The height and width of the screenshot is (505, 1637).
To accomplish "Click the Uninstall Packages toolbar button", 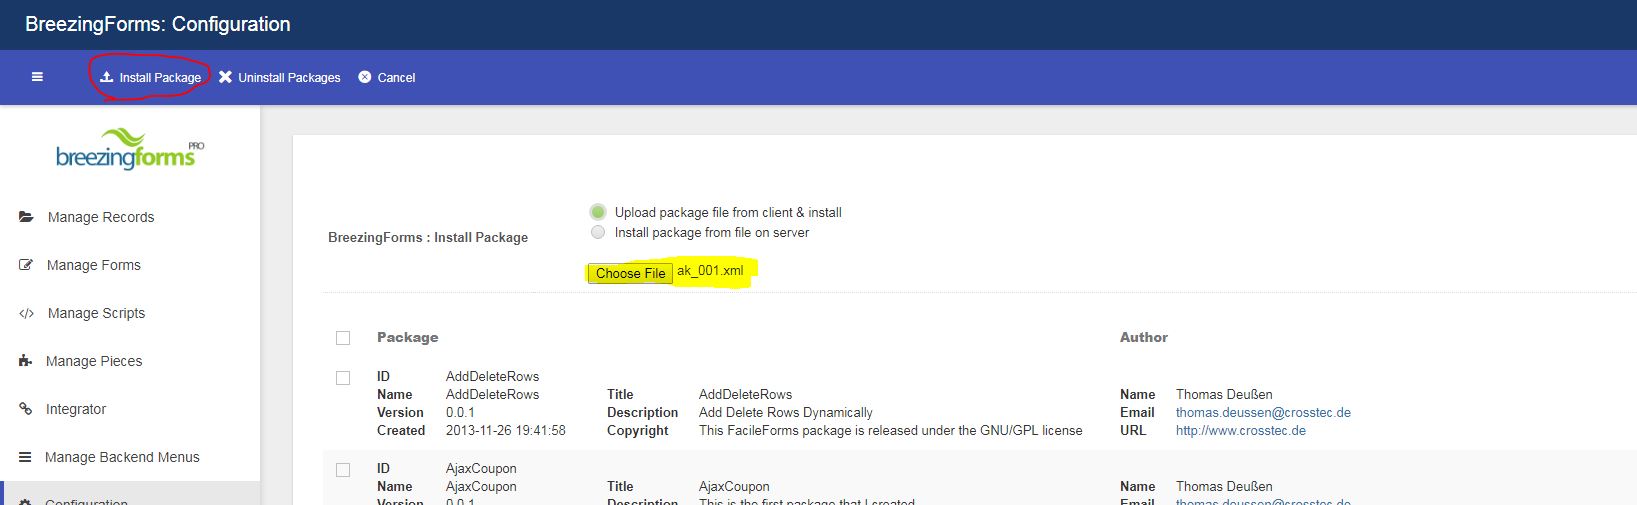I will click(x=280, y=77).
